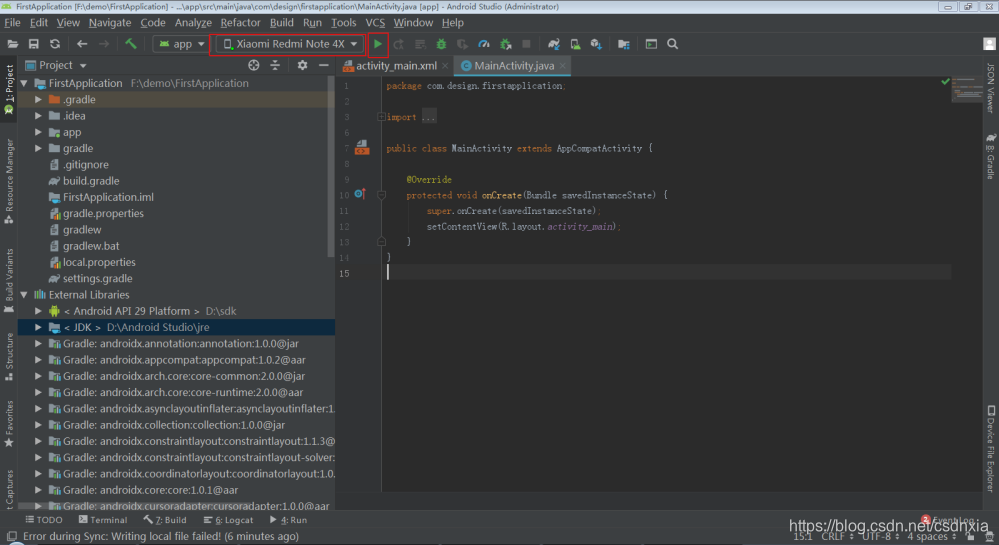Open the Run tool window
Viewport: 999px width, 545px height.
point(288,520)
